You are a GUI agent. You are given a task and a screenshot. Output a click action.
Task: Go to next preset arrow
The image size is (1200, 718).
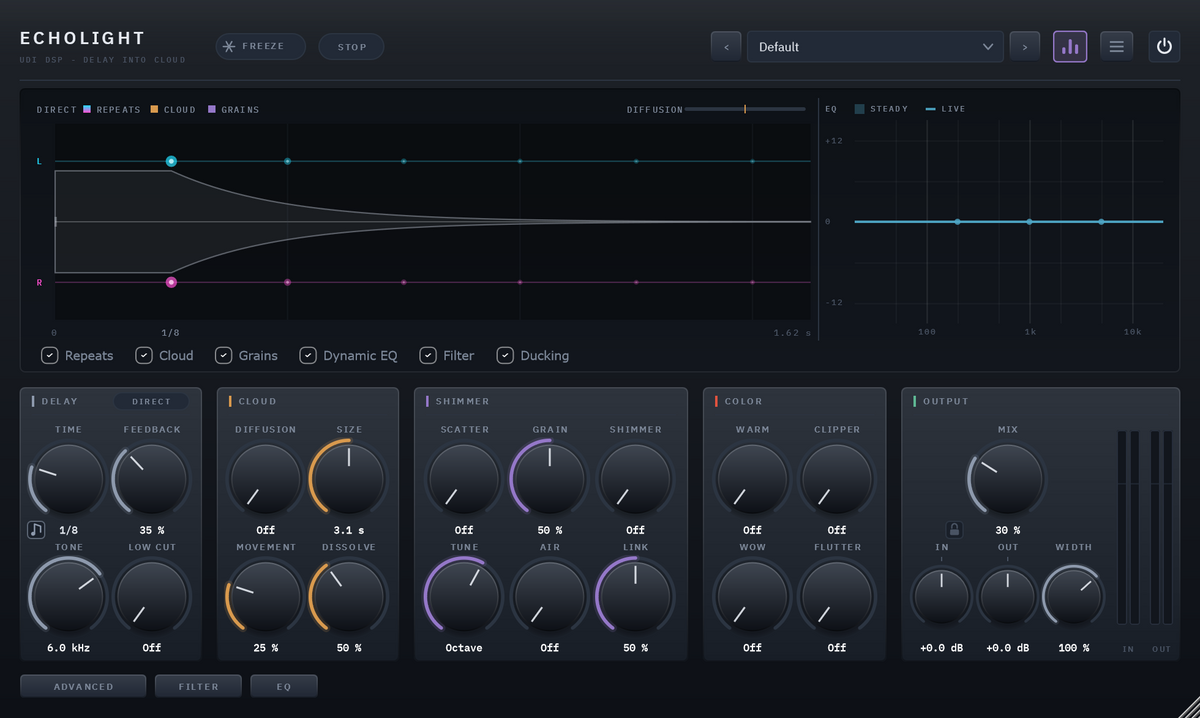[1025, 46]
